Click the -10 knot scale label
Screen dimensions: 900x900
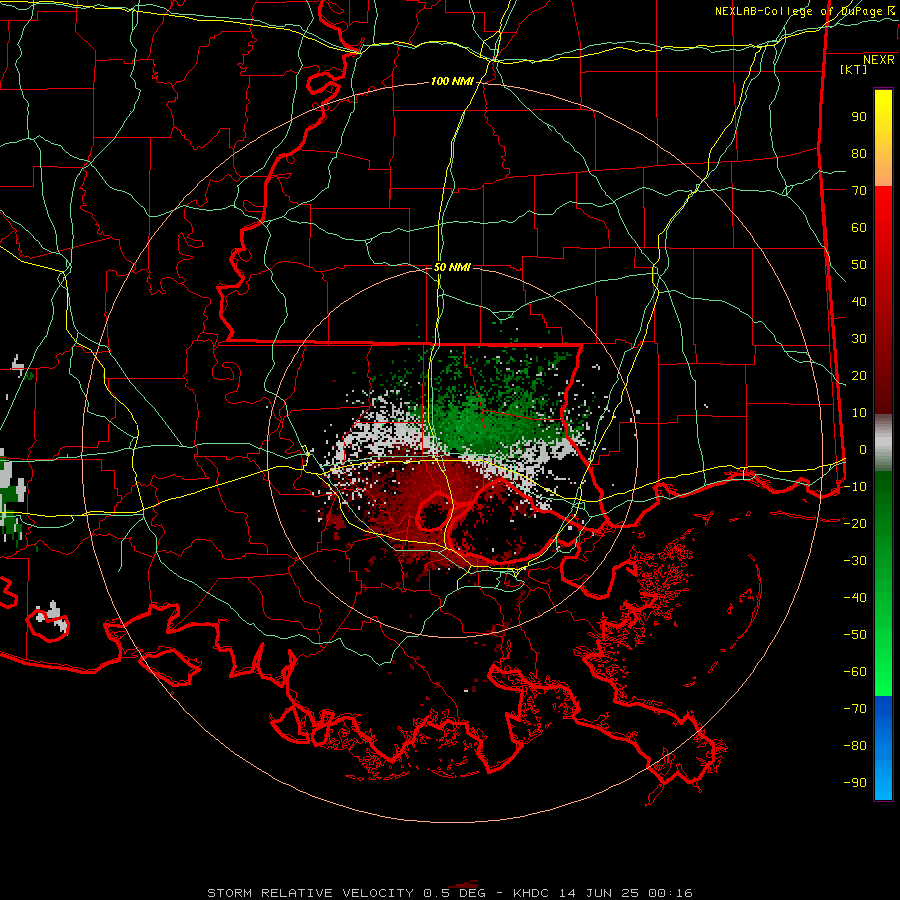pos(855,487)
